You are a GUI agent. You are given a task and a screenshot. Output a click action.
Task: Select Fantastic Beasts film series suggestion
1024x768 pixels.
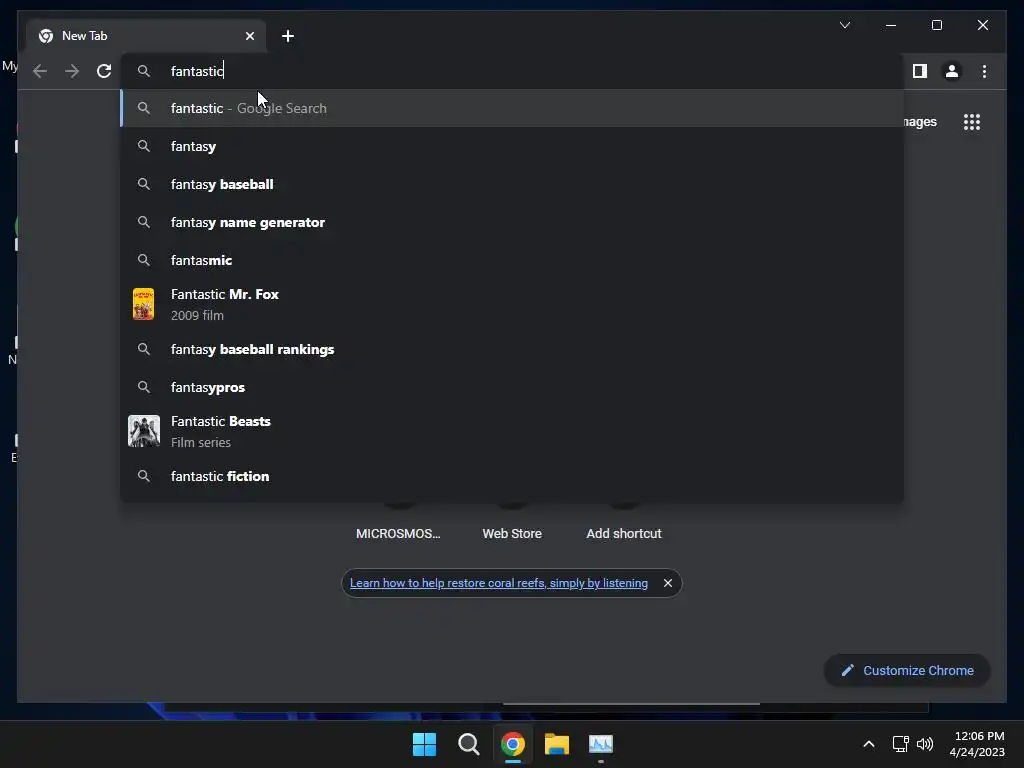pos(513,432)
